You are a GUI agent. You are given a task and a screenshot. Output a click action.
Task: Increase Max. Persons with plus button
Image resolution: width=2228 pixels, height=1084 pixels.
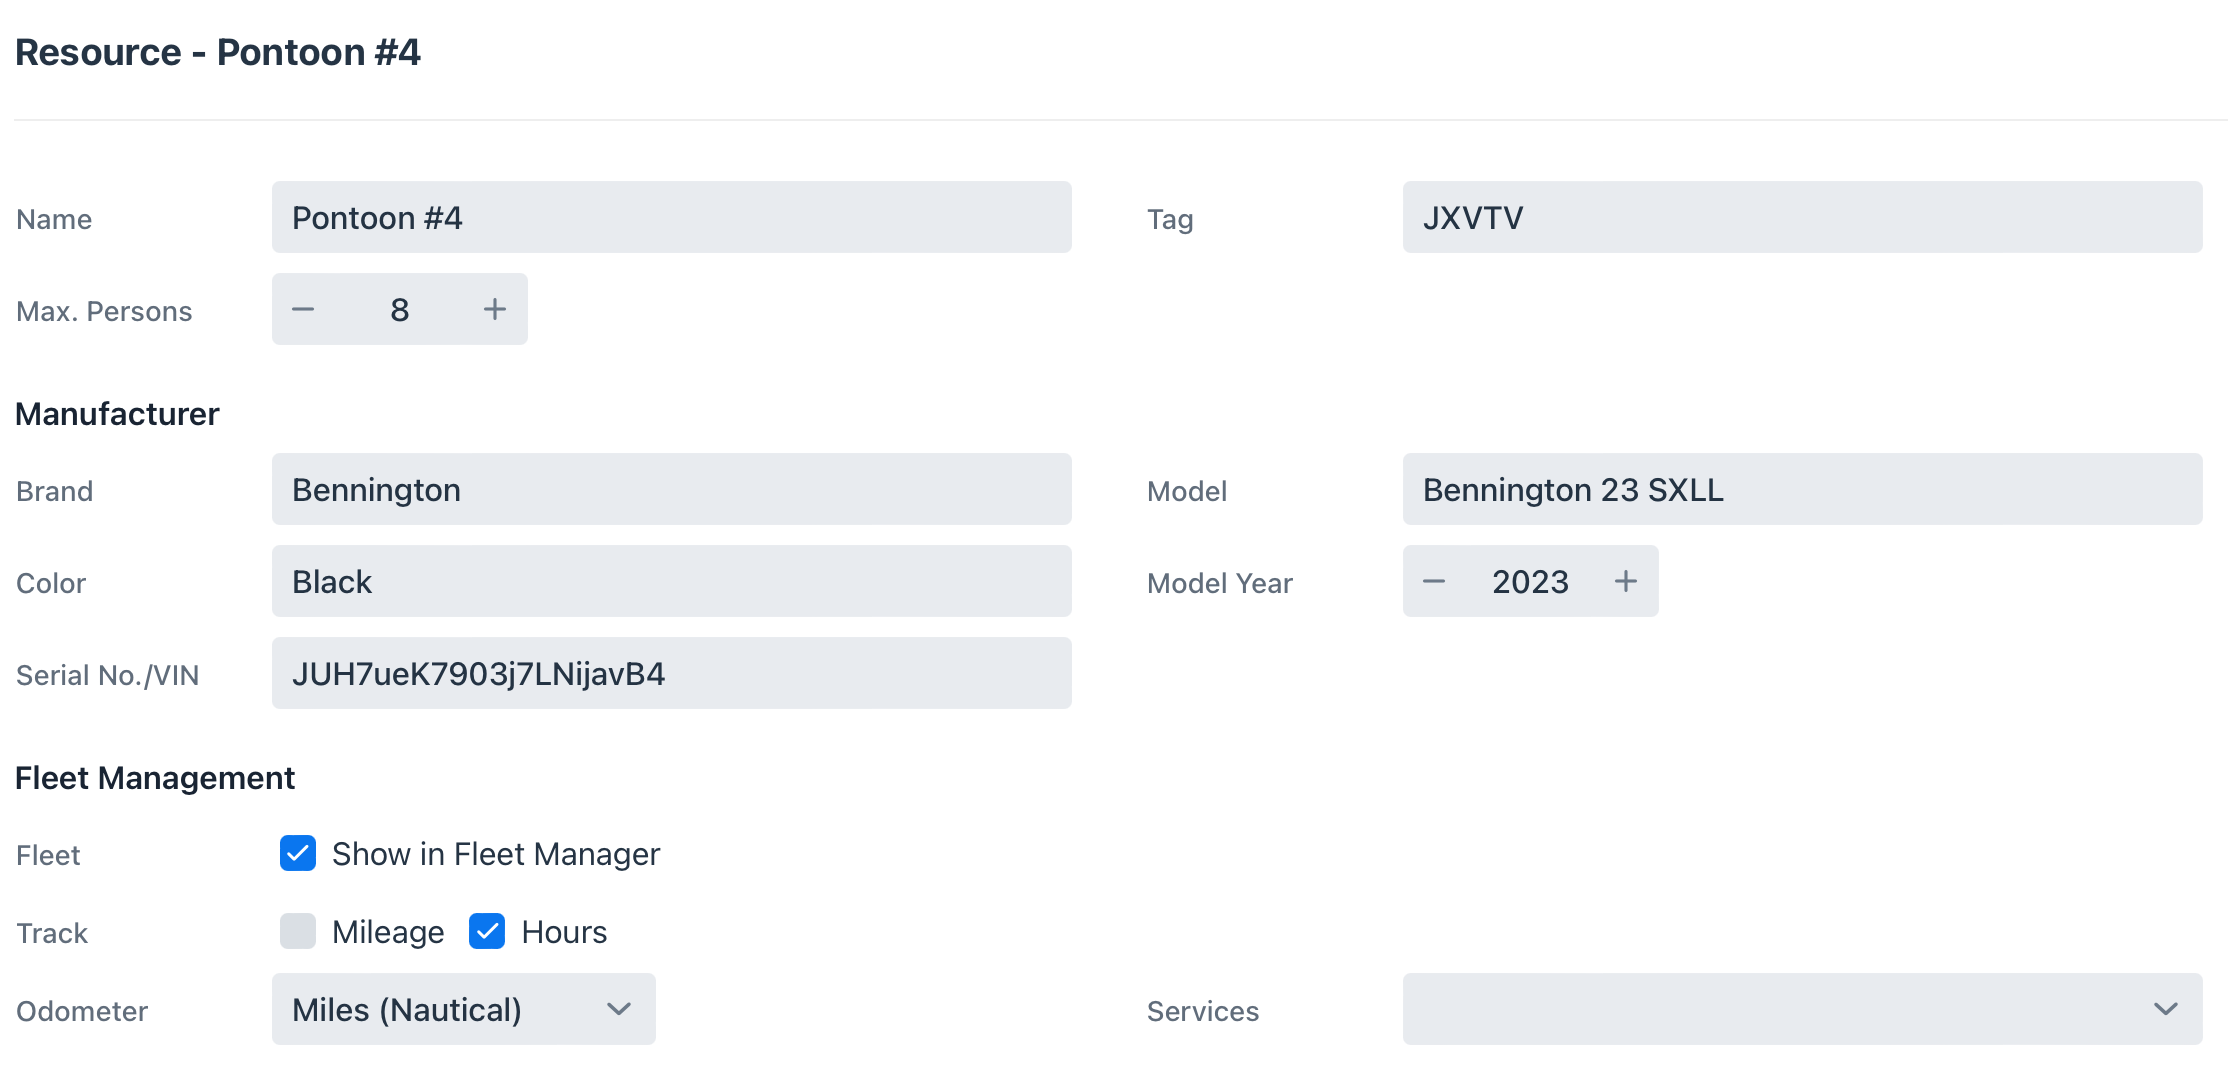pyautogui.click(x=495, y=310)
